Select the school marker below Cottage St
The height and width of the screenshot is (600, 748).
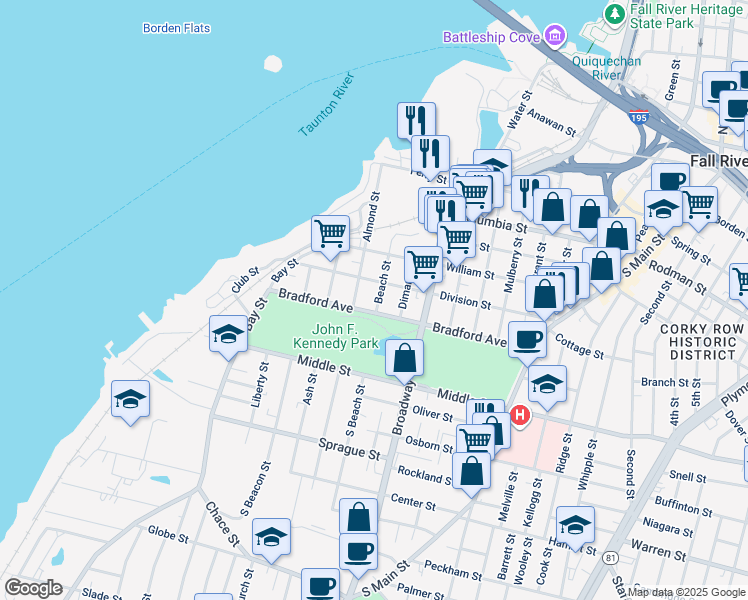pos(547,387)
